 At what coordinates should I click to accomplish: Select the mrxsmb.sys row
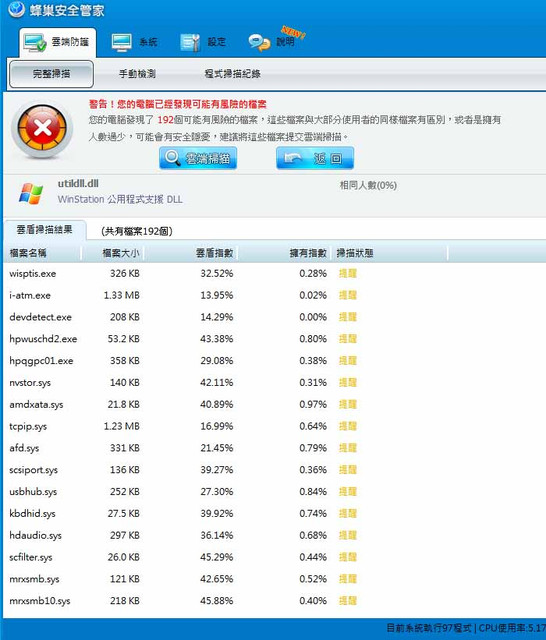[274, 579]
